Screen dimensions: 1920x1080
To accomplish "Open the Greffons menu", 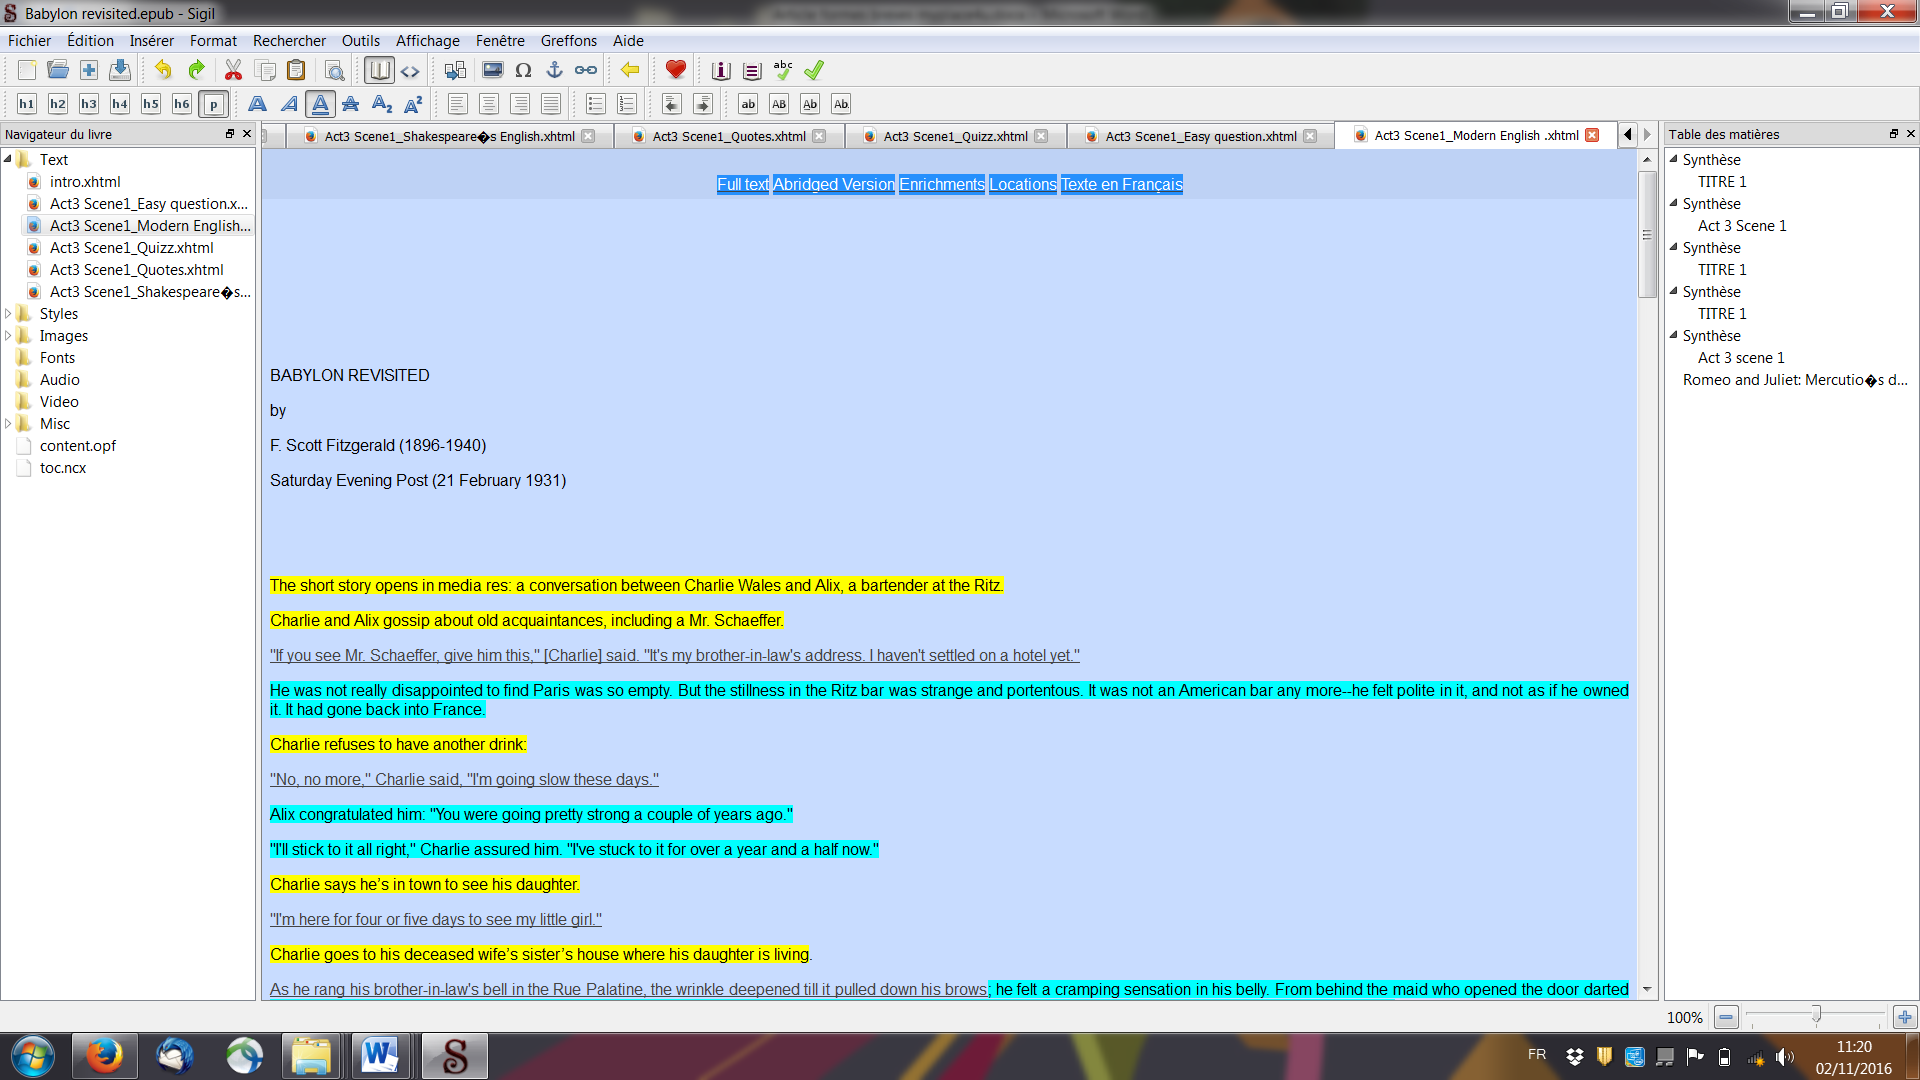I will [568, 41].
